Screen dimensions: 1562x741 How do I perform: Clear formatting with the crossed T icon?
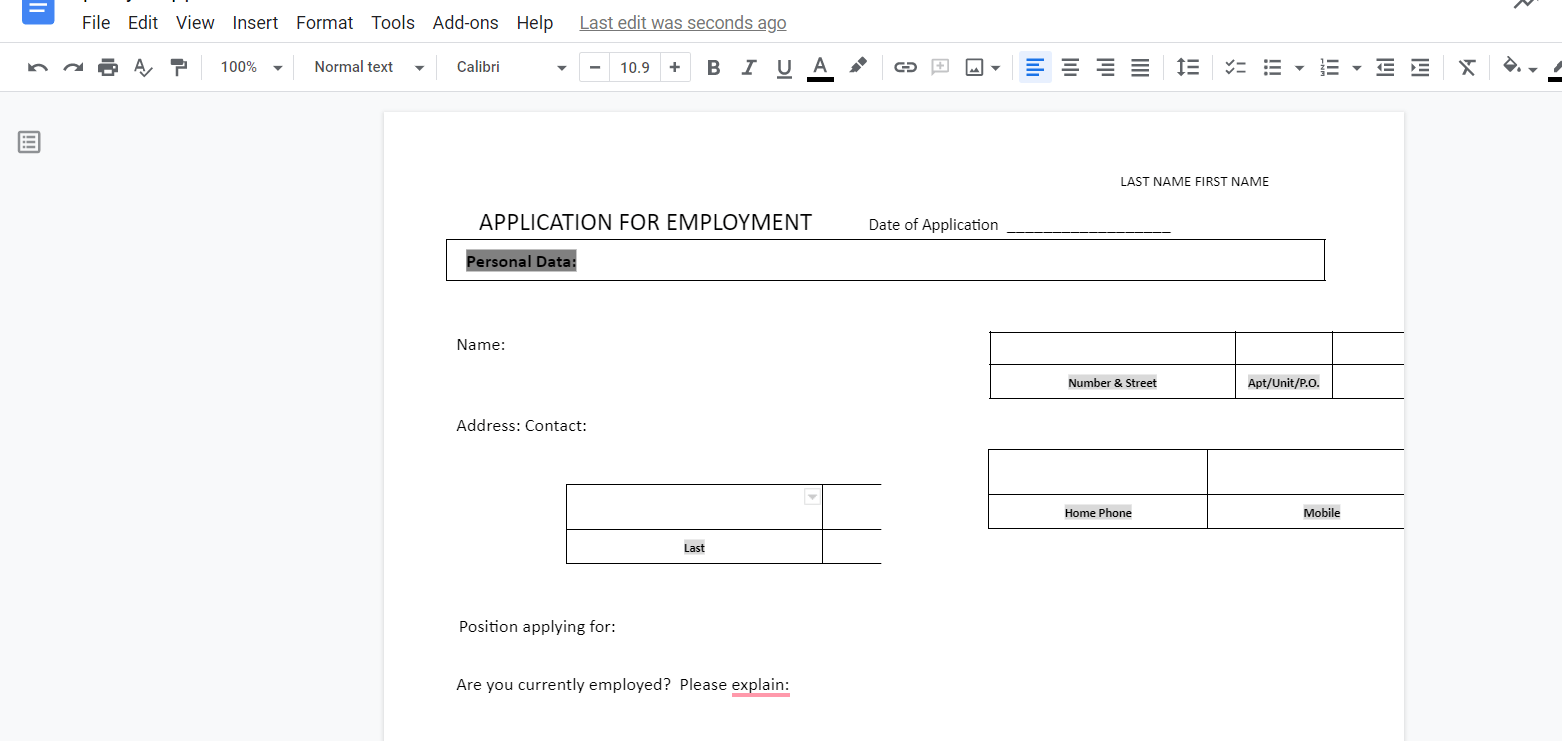1466,67
